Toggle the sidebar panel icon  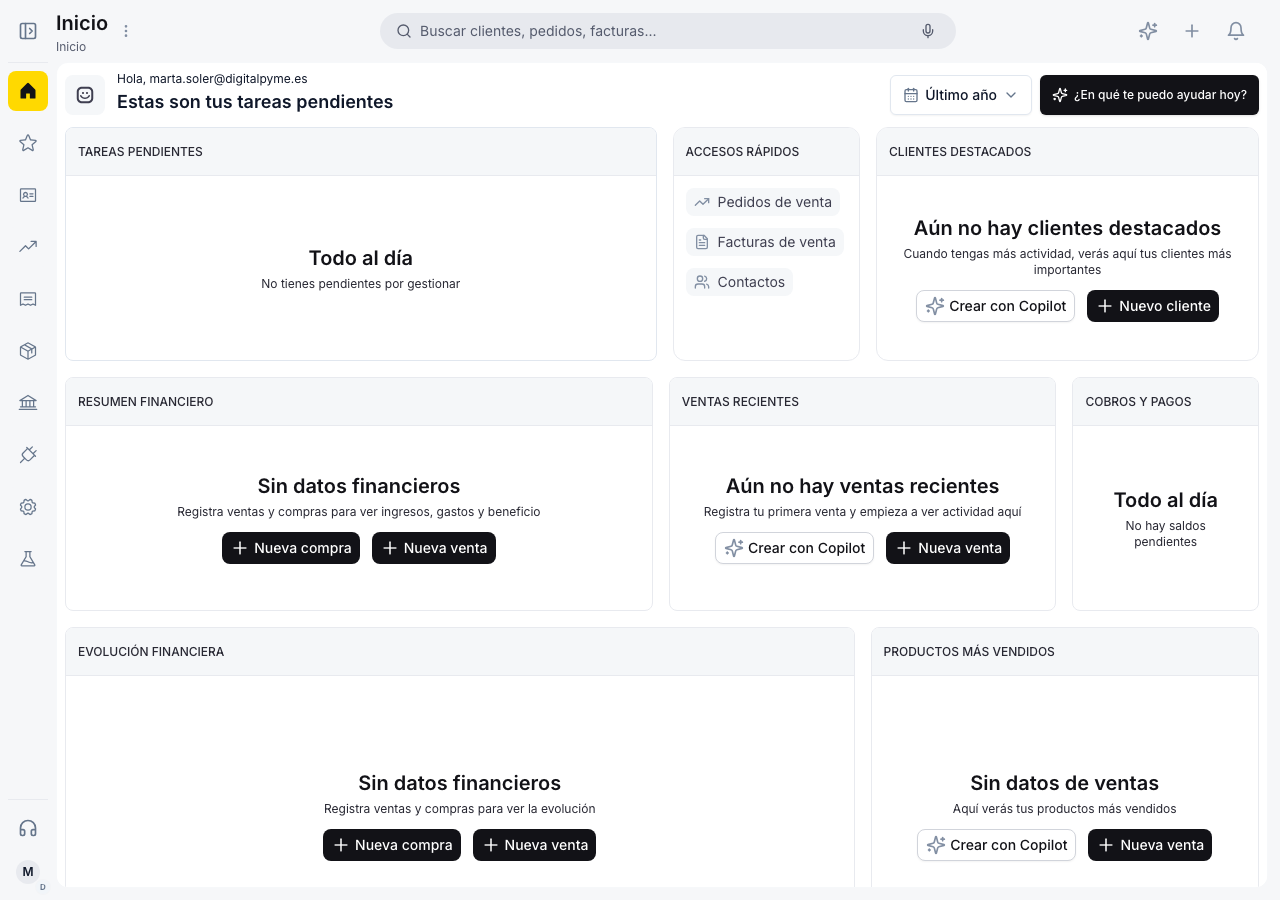(x=28, y=31)
